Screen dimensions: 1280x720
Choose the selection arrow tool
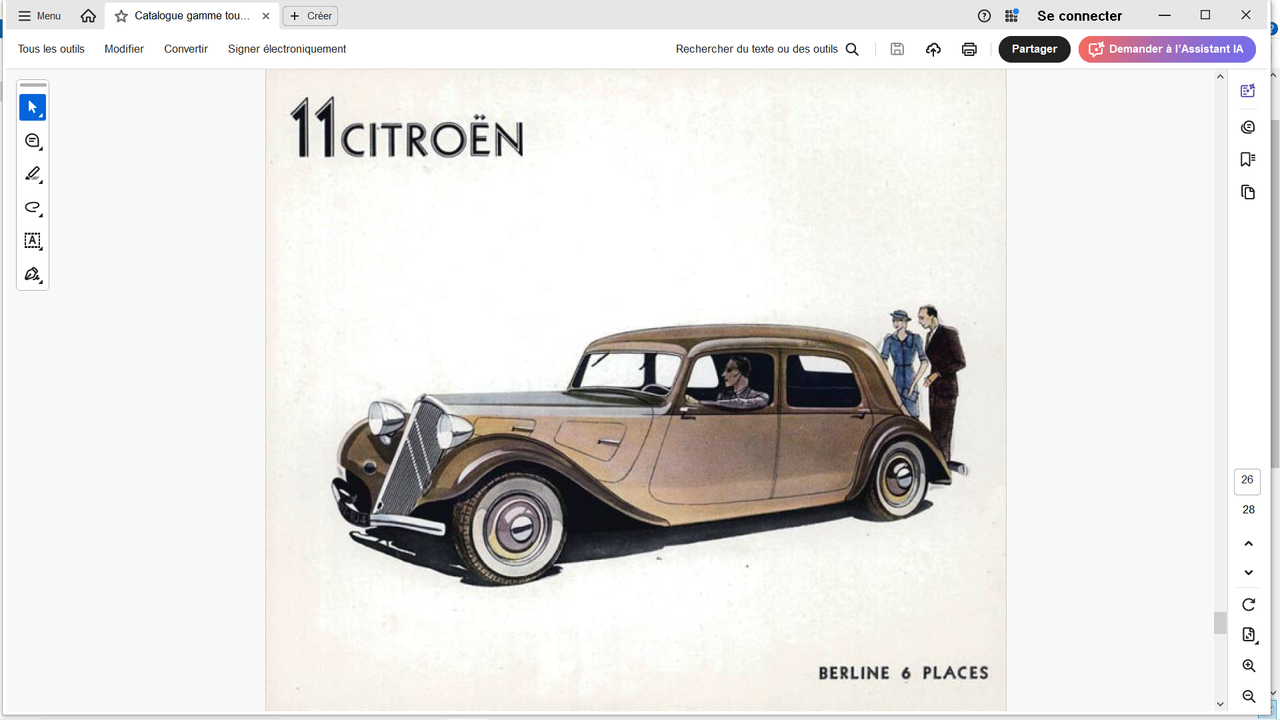pyautogui.click(x=33, y=107)
